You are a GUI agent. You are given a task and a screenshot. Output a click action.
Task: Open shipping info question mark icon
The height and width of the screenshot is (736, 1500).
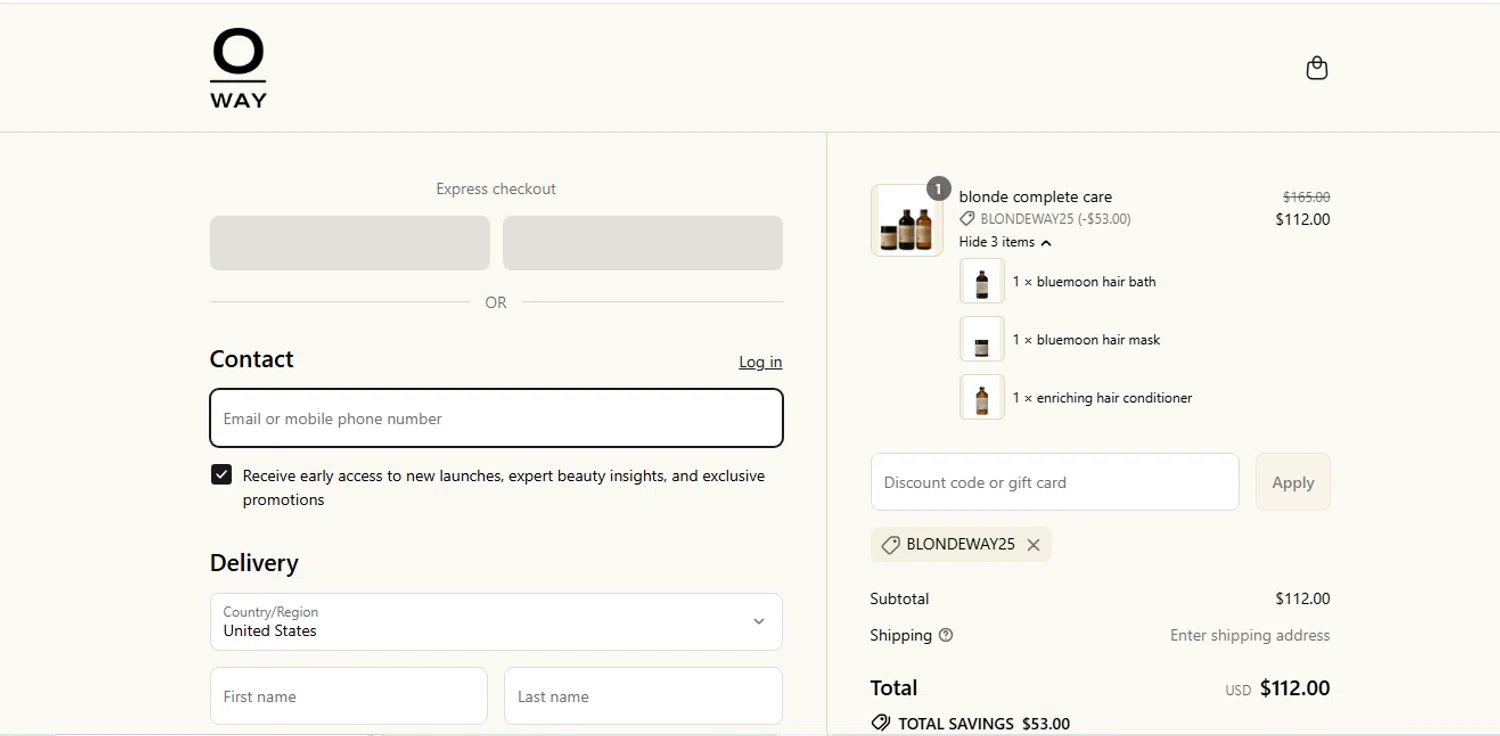pyautogui.click(x=946, y=635)
